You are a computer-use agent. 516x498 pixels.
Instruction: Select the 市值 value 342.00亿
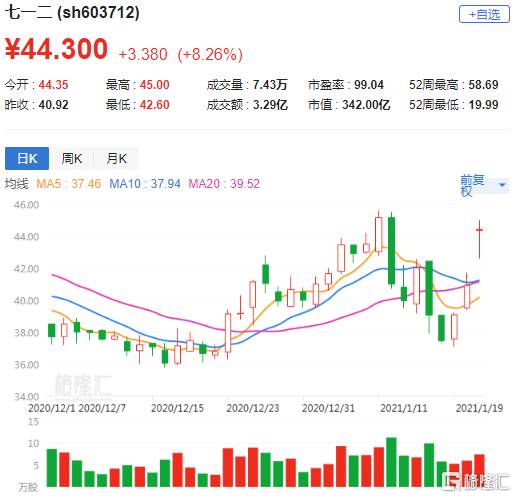point(366,105)
